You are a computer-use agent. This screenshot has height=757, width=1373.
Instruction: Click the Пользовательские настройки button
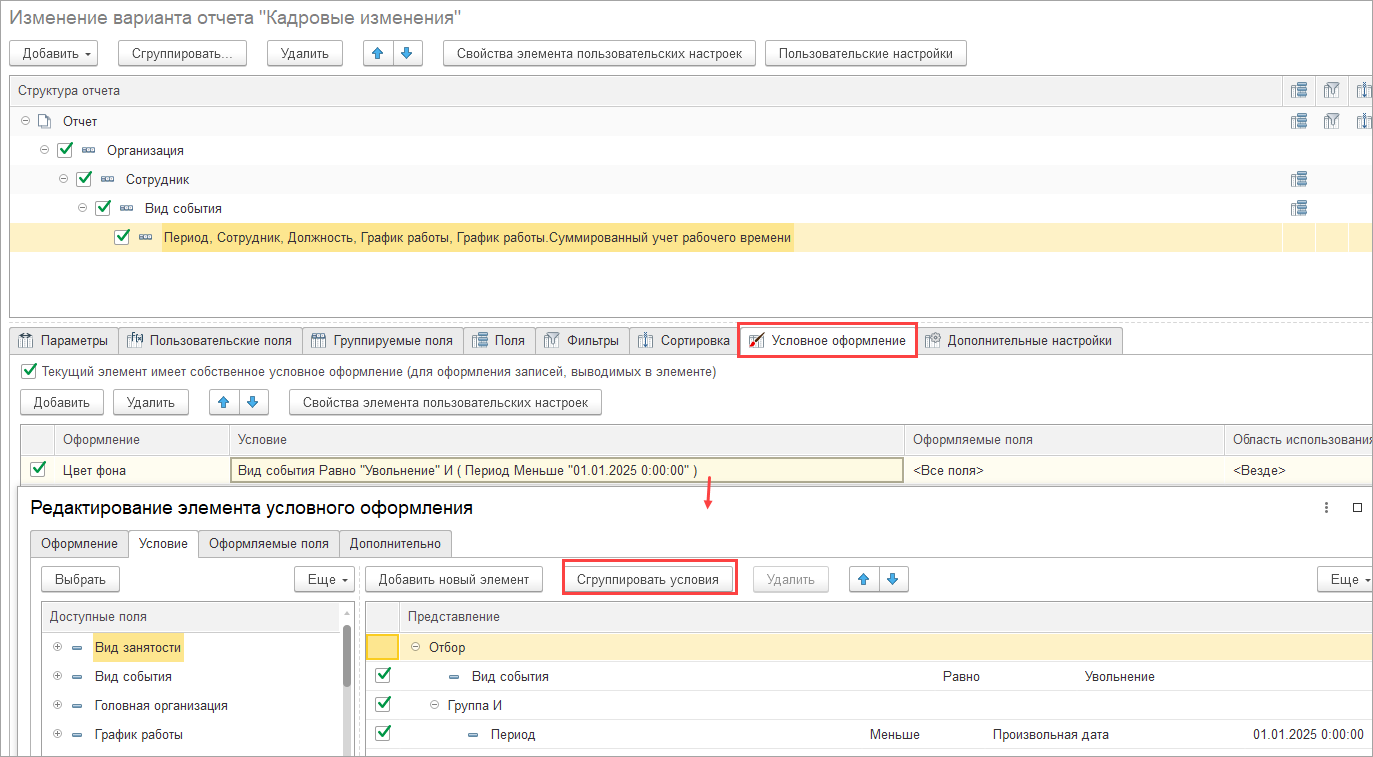[865, 53]
